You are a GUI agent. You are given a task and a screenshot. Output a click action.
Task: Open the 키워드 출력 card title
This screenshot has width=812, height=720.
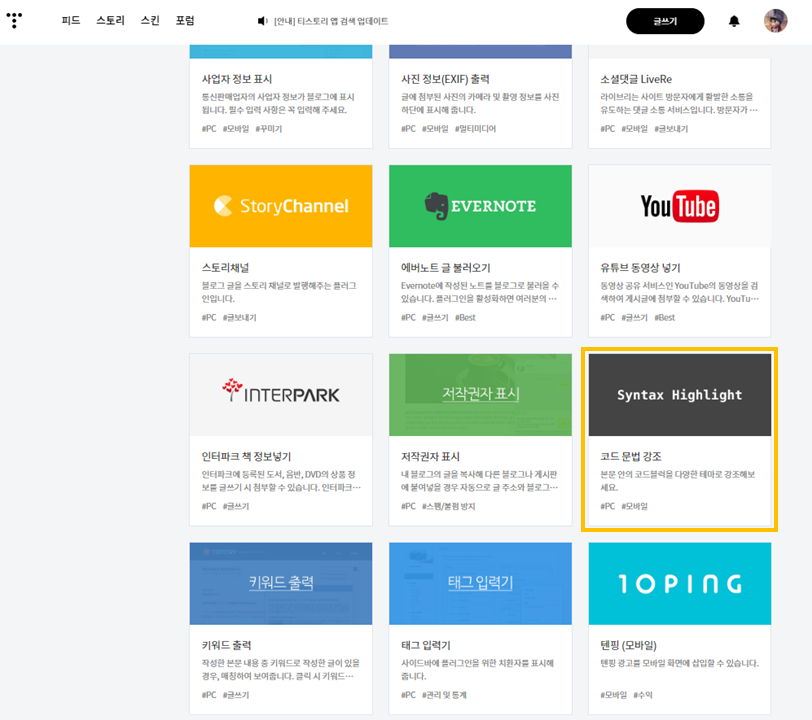226,645
